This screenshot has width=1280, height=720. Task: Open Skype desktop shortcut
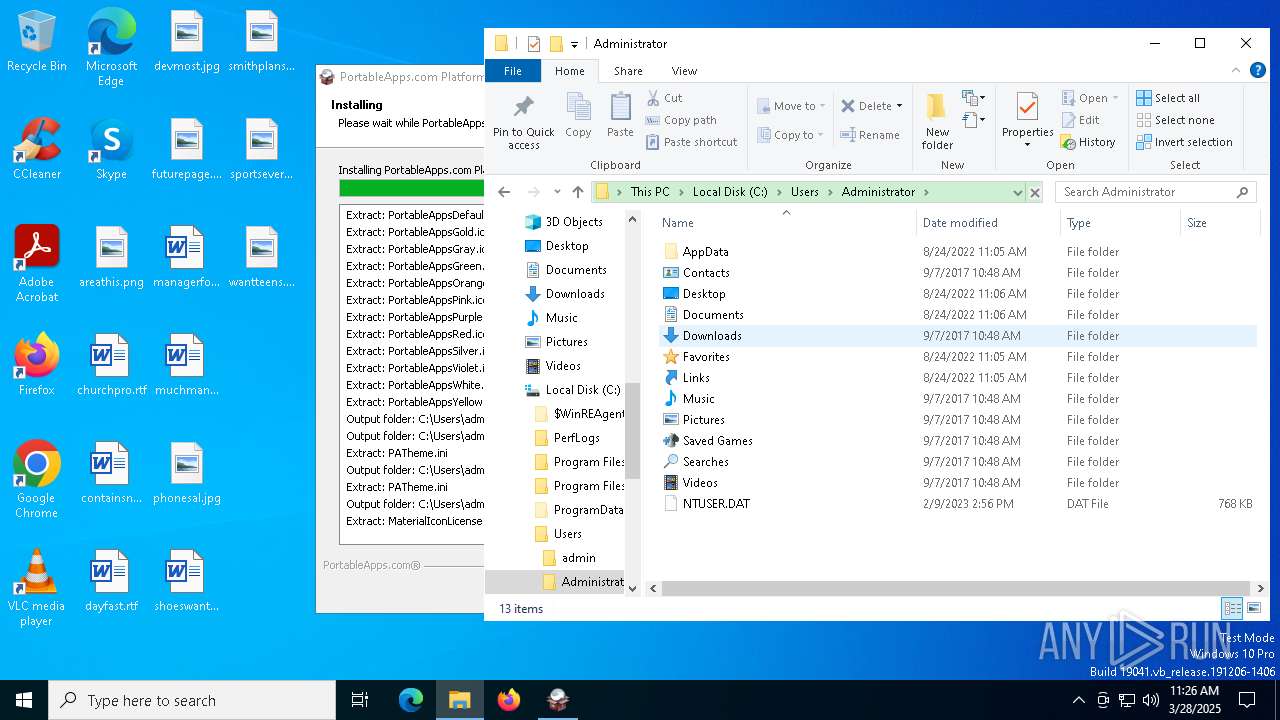111,149
